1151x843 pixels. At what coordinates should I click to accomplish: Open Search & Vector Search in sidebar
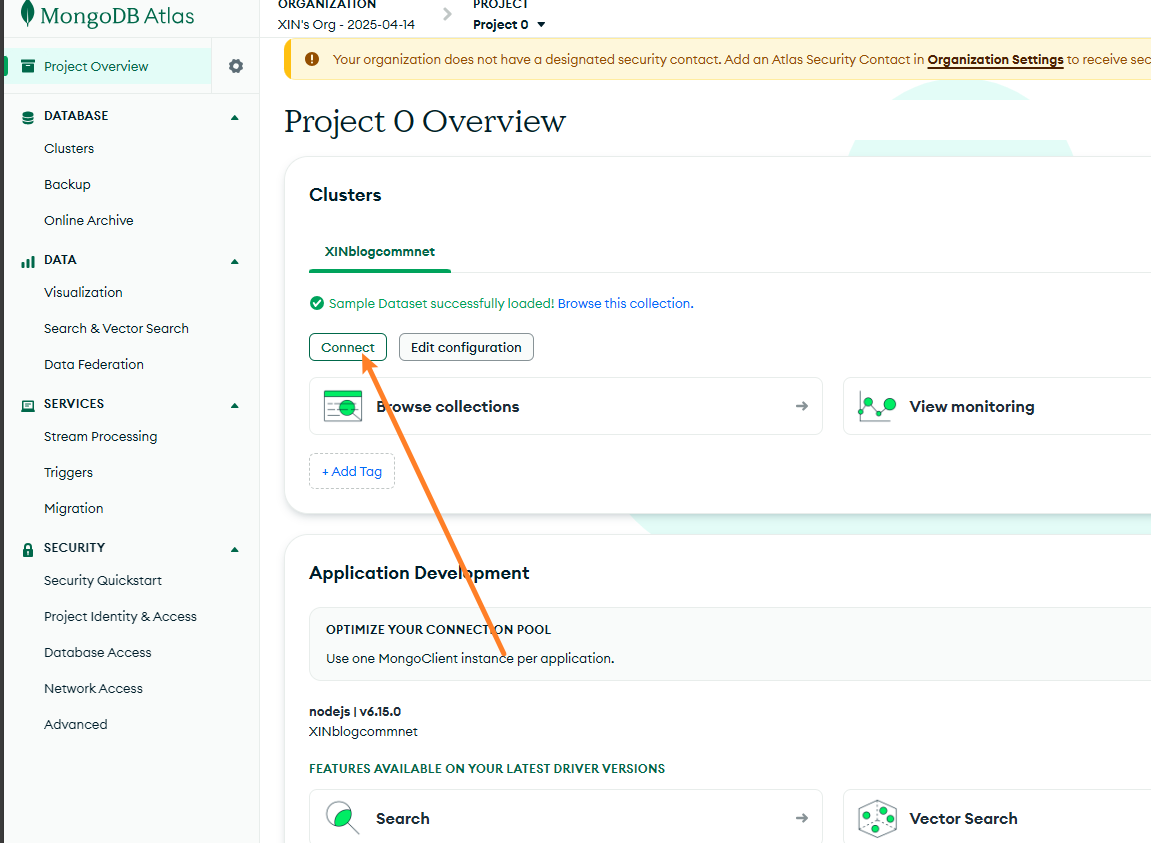[x=116, y=328]
